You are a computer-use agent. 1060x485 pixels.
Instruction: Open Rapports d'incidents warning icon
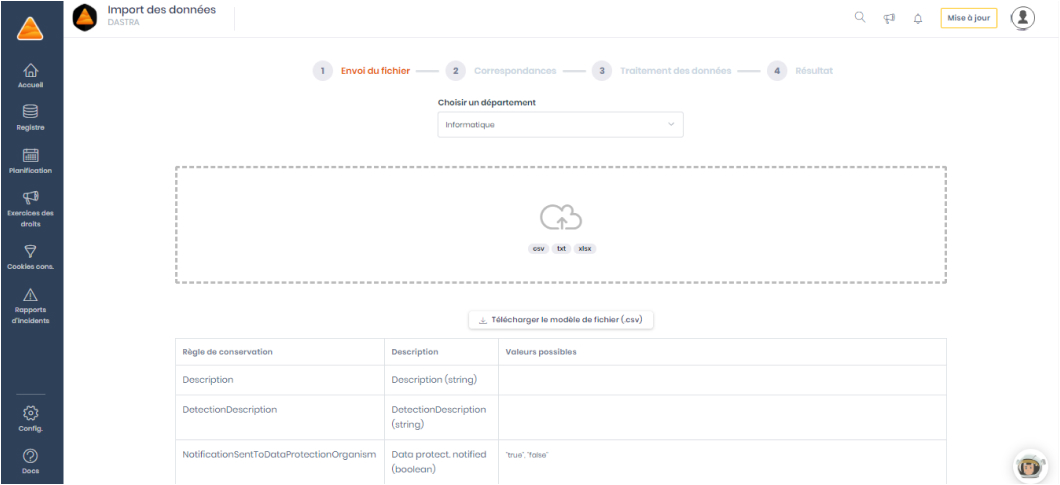point(31,295)
